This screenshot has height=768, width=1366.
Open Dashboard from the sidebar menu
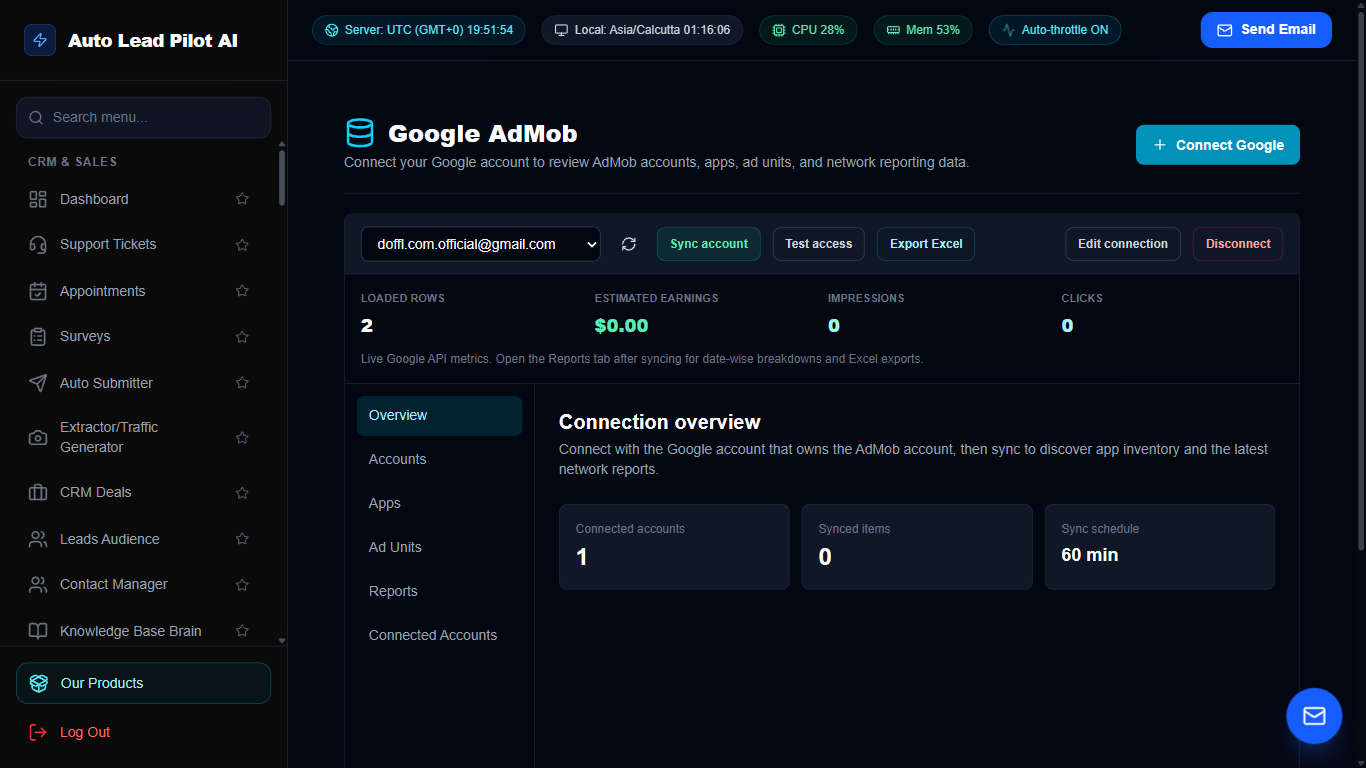click(138, 199)
